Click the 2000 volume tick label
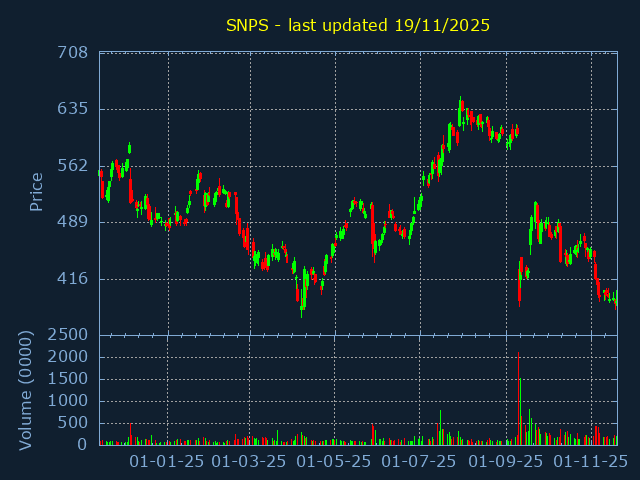The height and width of the screenshot is (480, 640). [66, 357]
